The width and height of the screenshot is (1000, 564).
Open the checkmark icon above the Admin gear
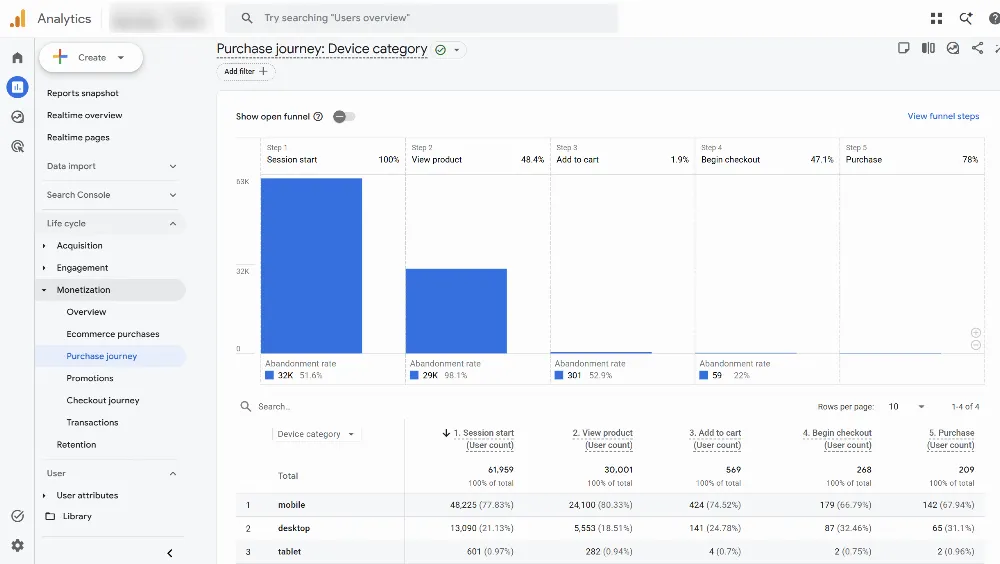click(x=17, y=516)
